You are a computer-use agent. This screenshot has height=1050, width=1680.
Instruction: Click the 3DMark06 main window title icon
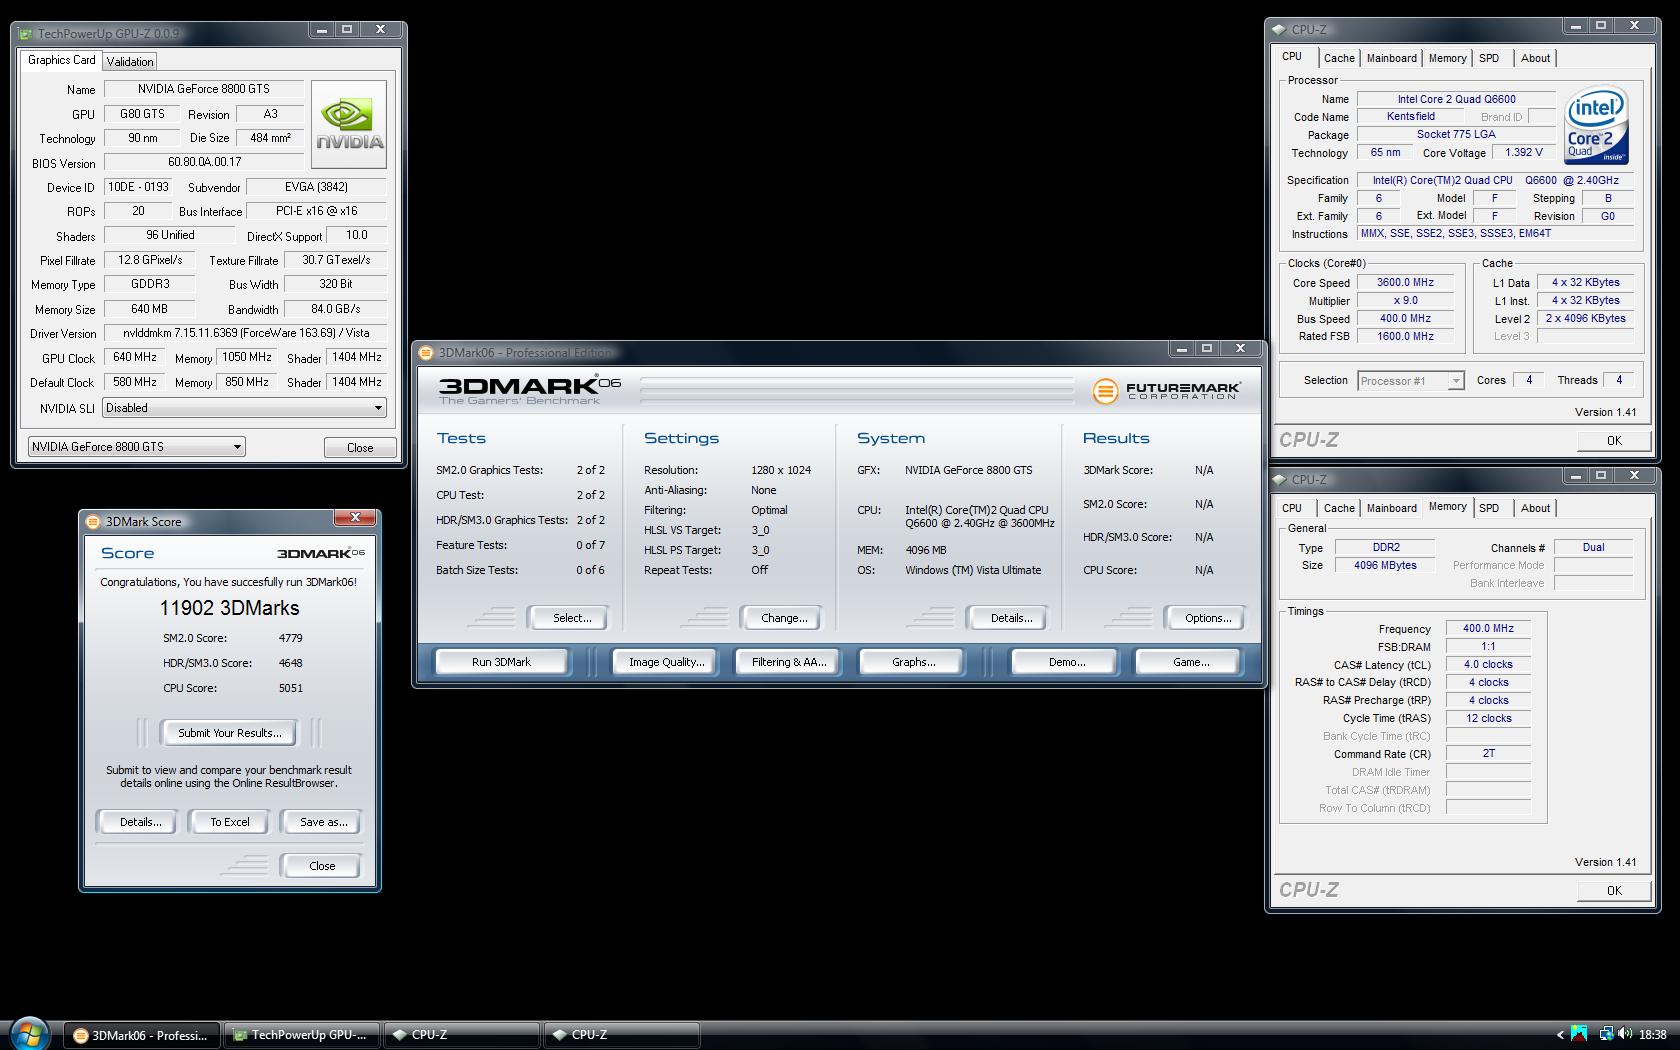click(426, 352)
